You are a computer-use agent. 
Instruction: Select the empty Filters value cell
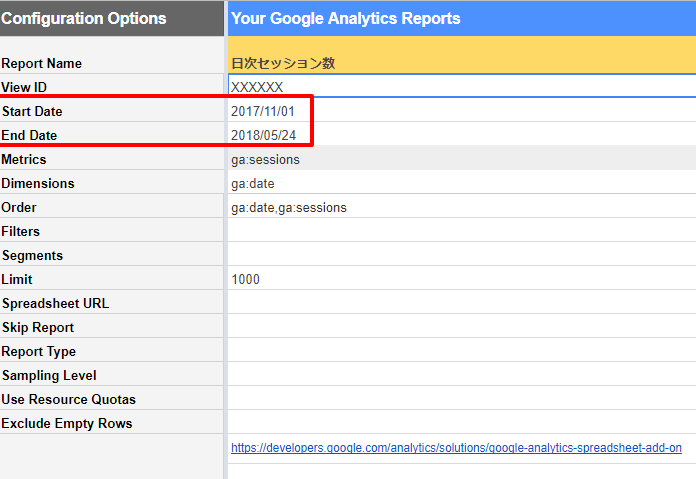click(460, 231)
